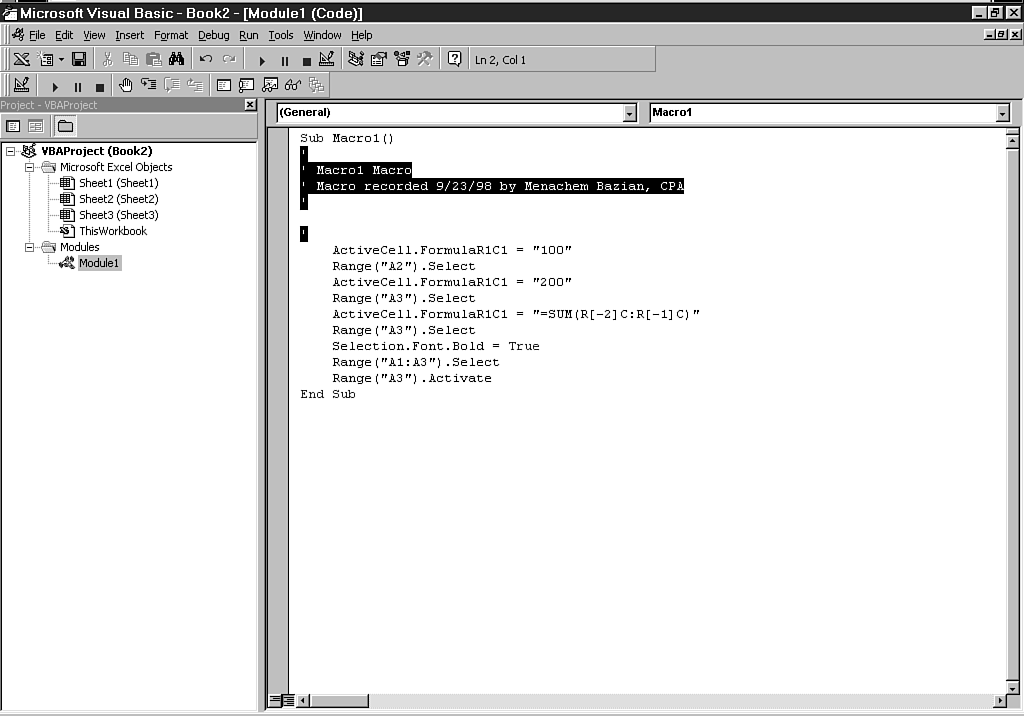Open the Toolbox hammer-and-wrench icon

click(425, 60)
